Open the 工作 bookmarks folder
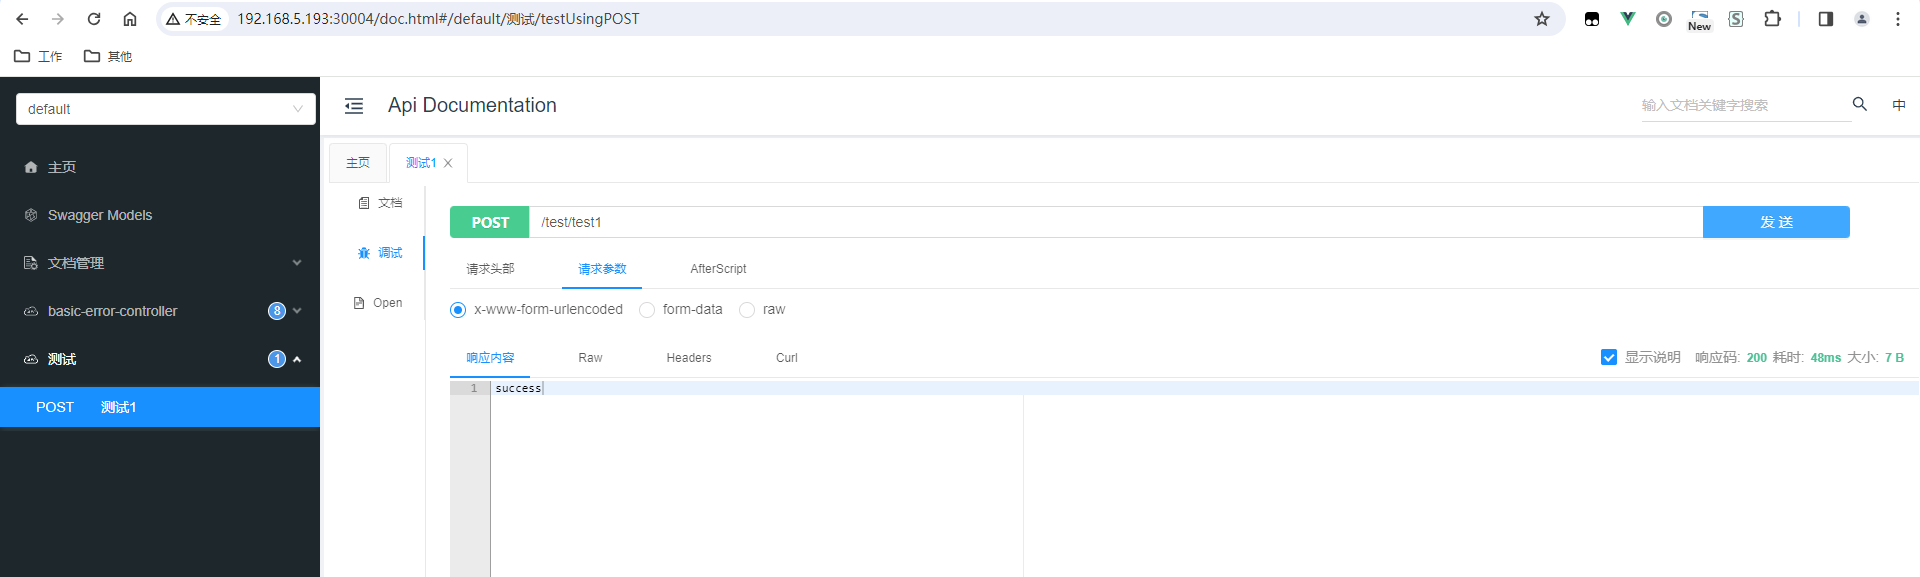Viewport: 1920px width, 577px height. tap(38, 56)
